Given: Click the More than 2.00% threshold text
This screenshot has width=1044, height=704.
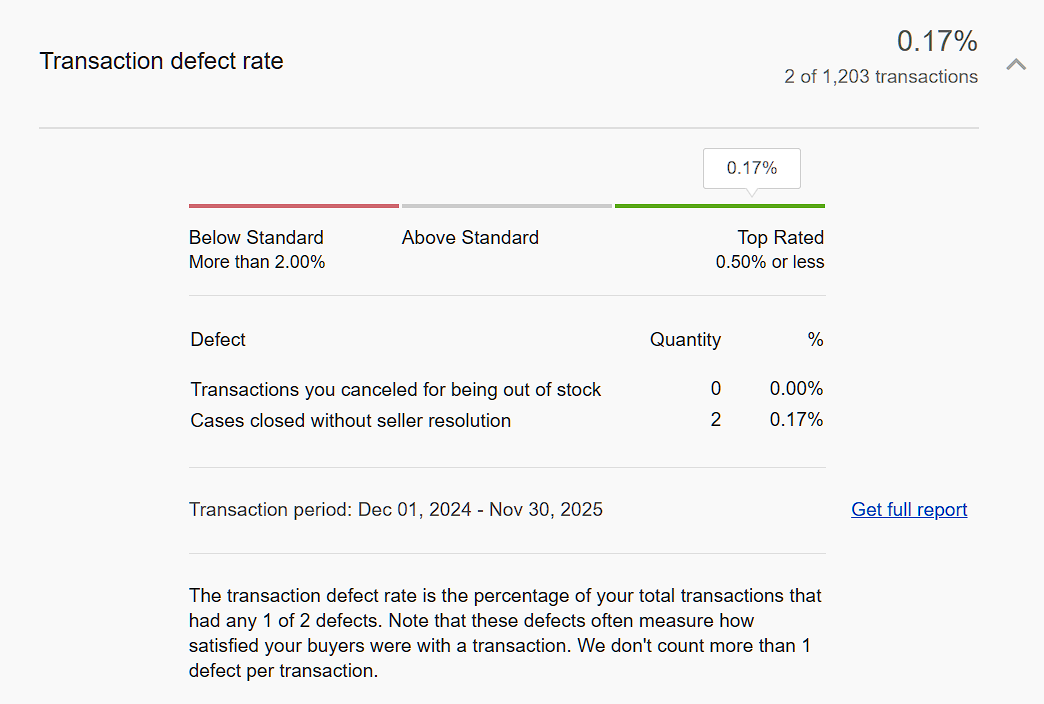Looking at the screenshot, I should pyautogui.click(x=257, y=263).
